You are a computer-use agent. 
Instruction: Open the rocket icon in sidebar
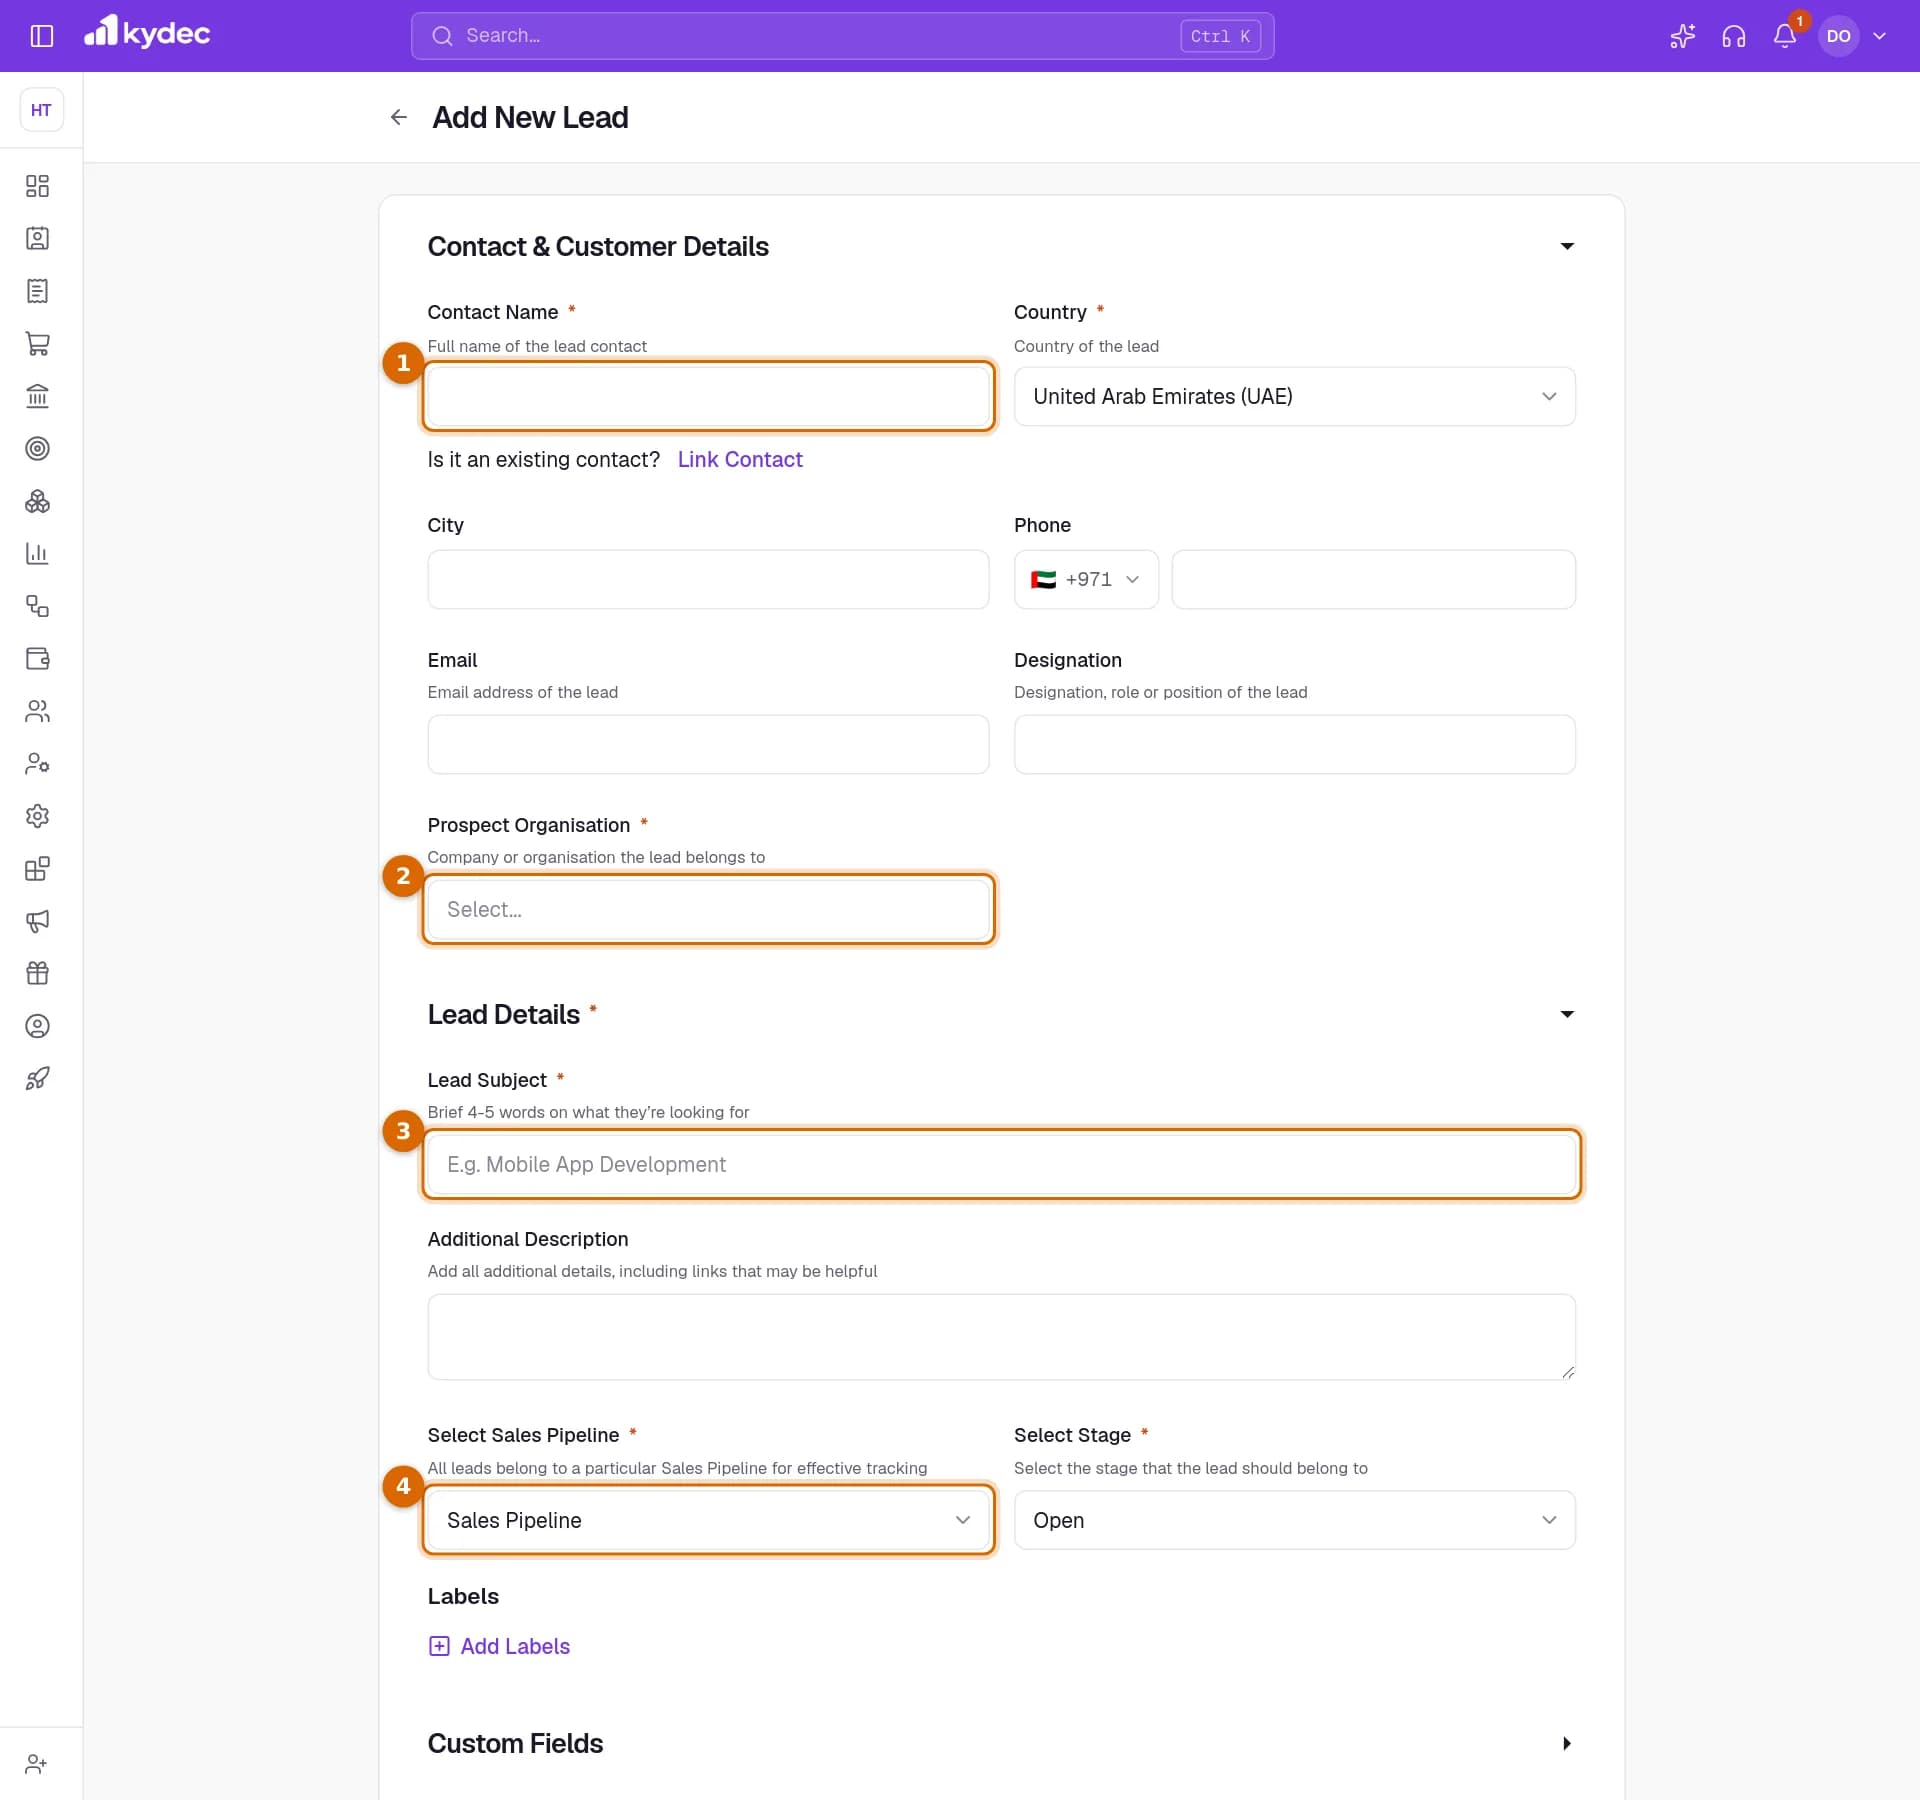coord(37,1078)
